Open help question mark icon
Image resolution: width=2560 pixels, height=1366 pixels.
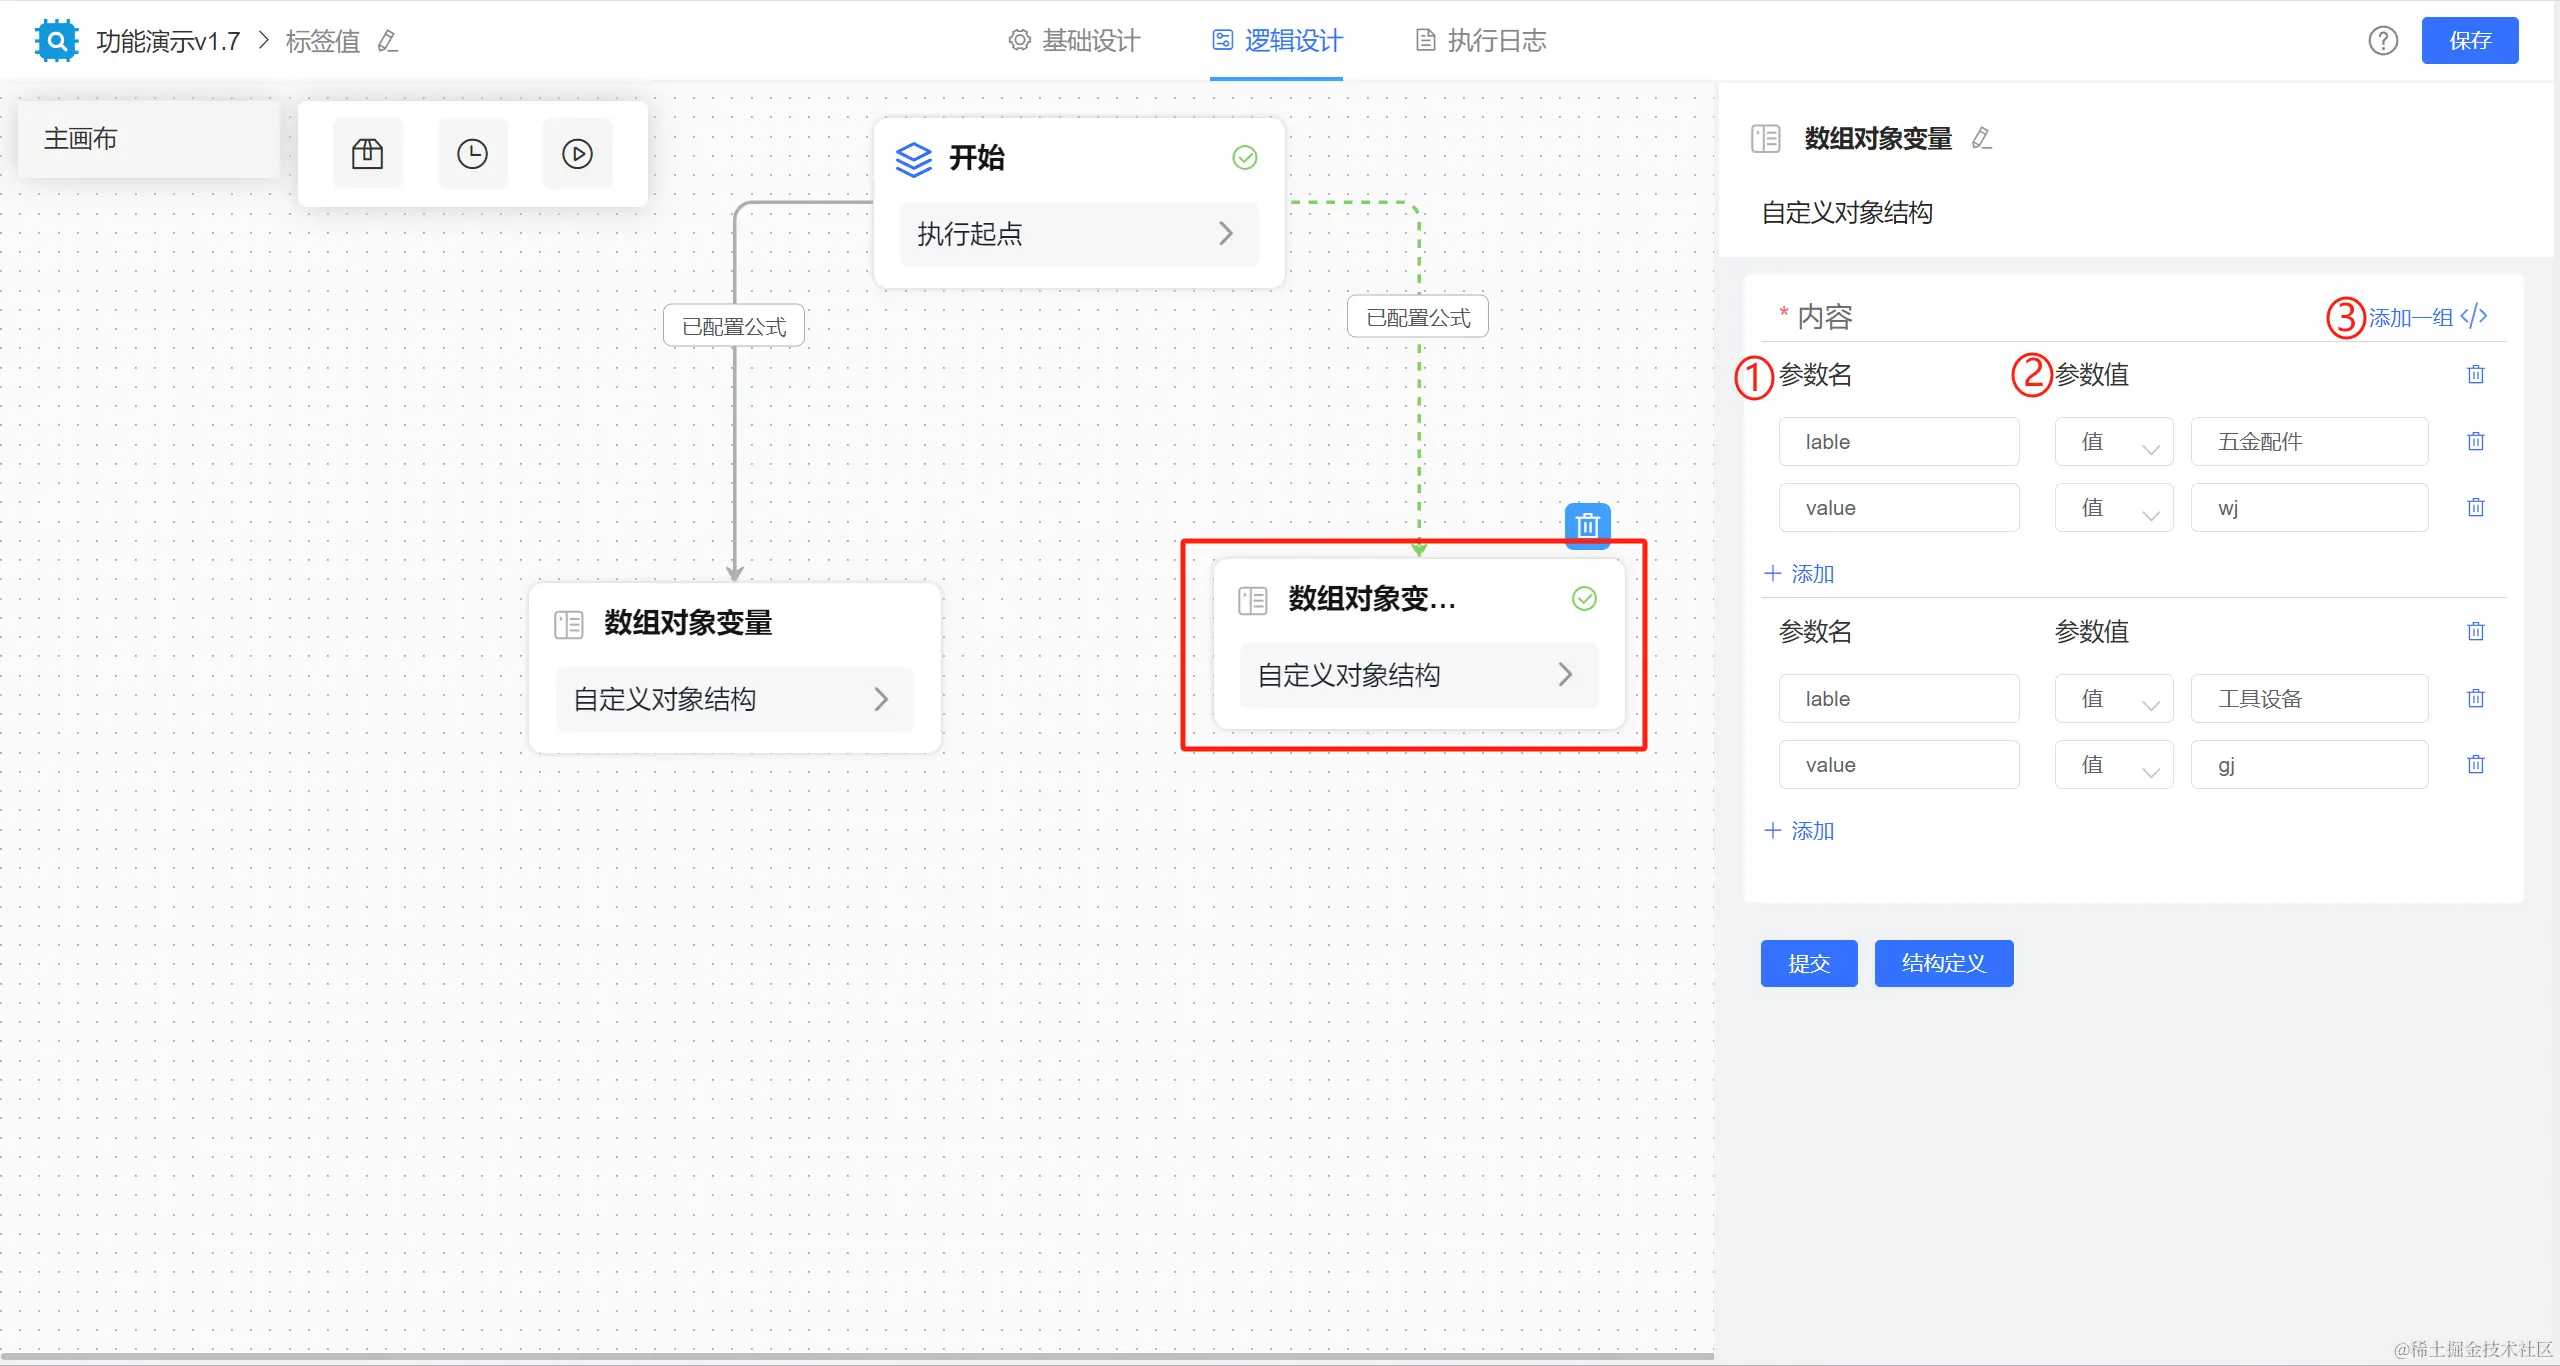pos(2383,41)
